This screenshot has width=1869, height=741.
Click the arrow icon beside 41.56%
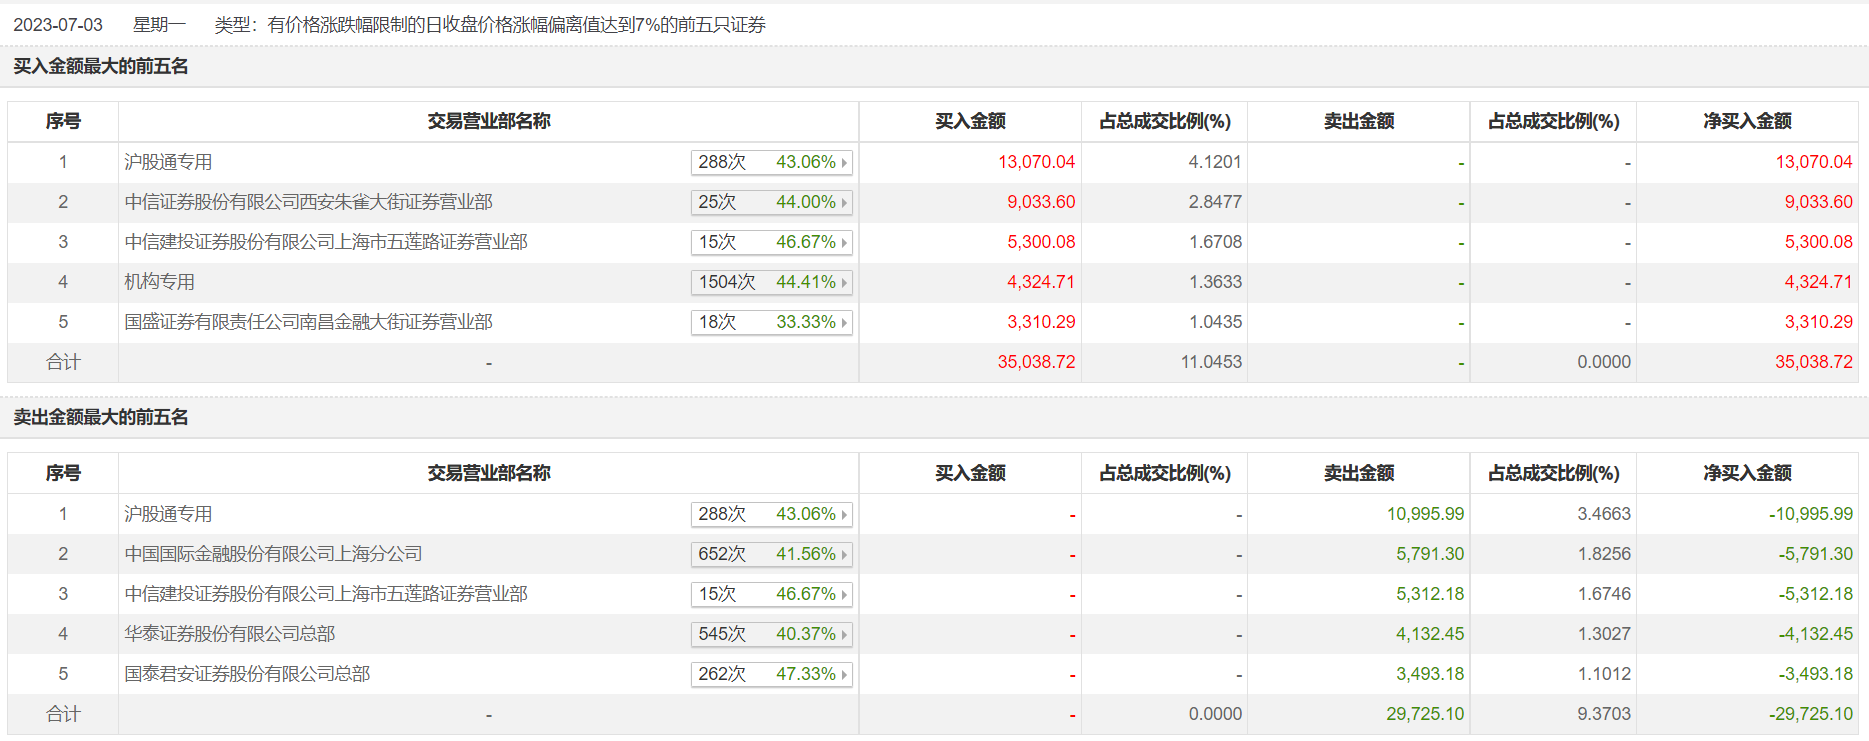click(x=844, y=555)
